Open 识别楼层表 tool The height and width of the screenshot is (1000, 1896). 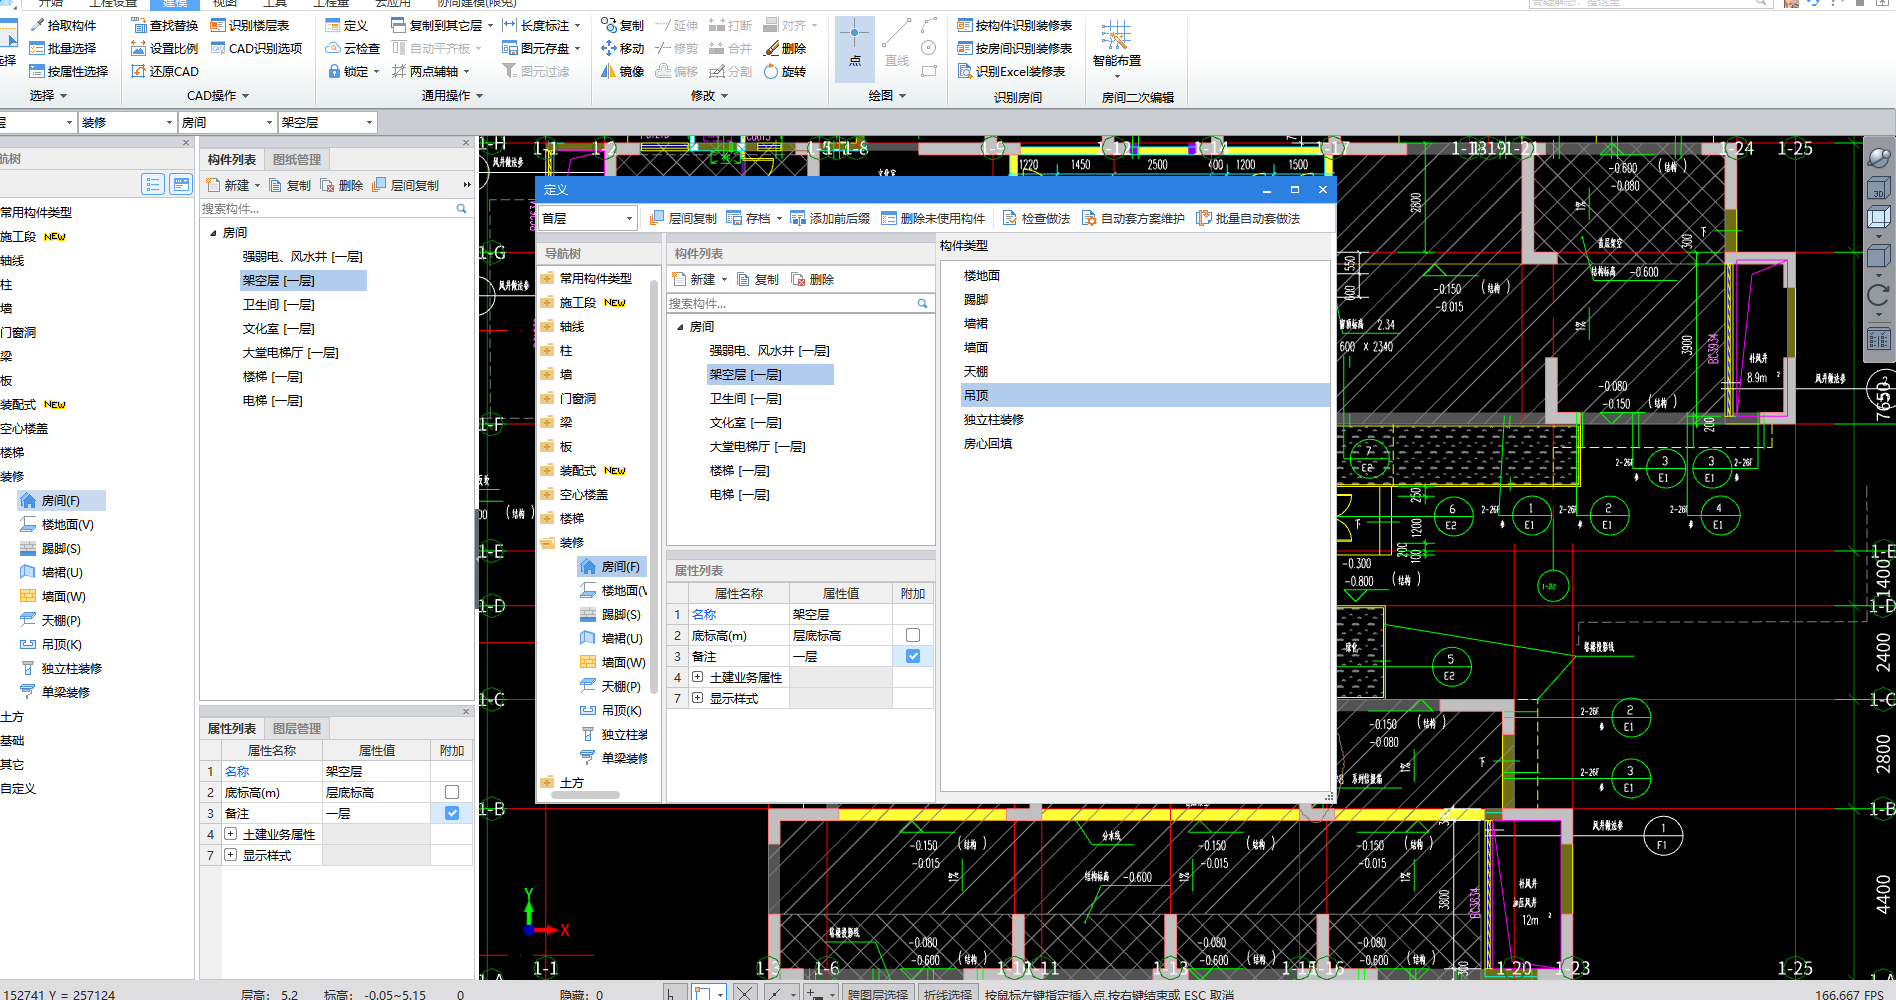(x=250, y=25)
